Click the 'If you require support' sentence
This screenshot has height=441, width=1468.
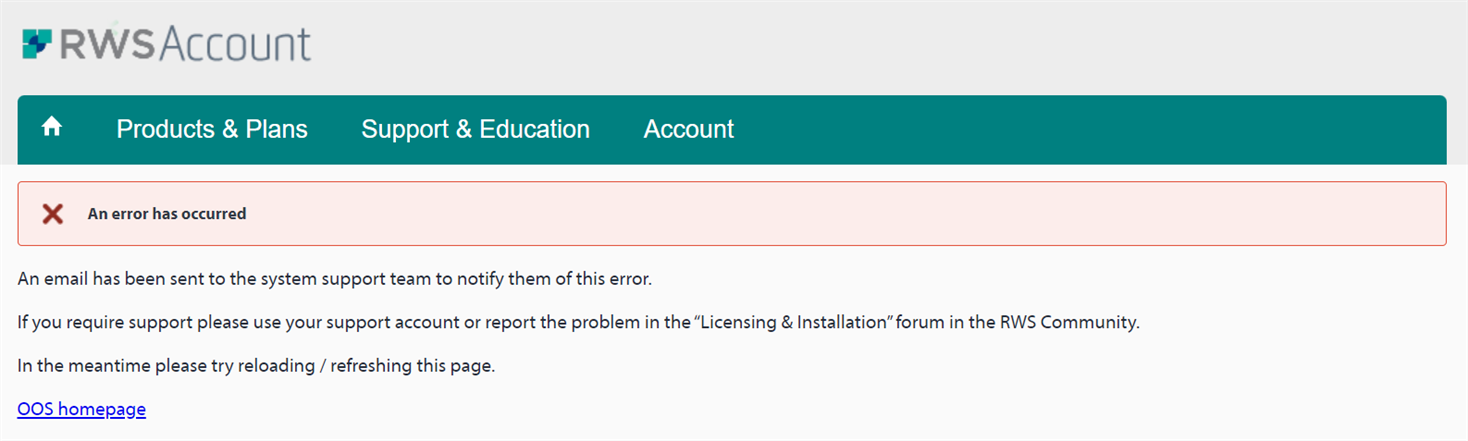(x=579, y=323)
